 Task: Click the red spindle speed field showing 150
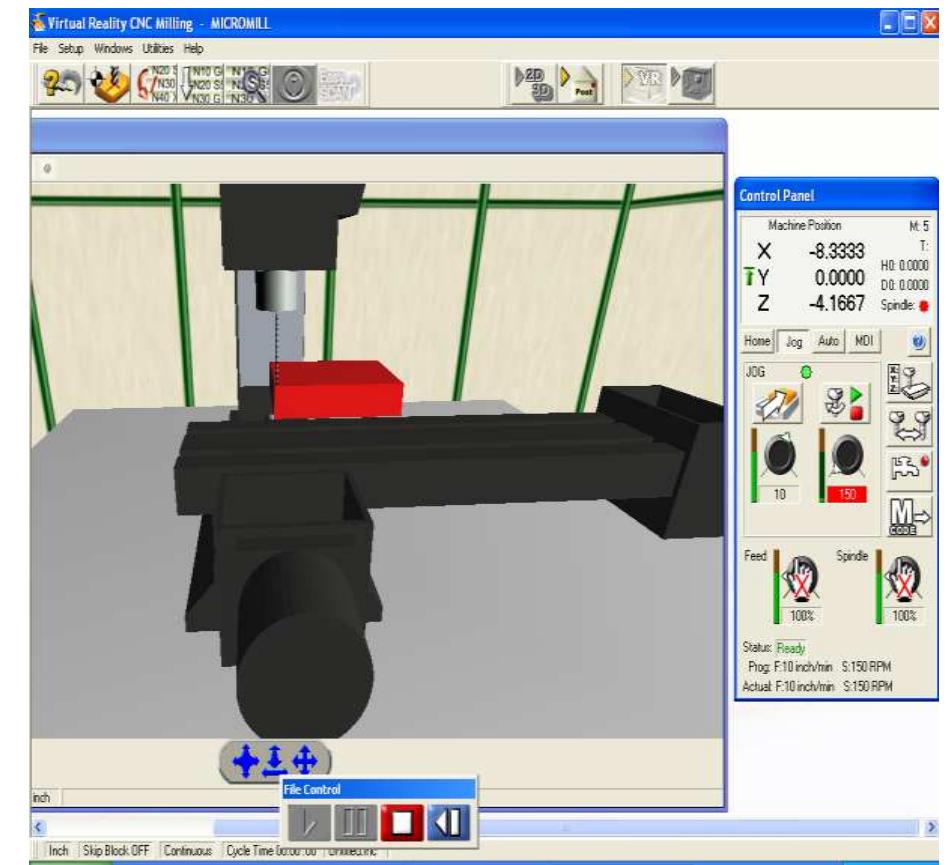pyautogui.click(x=847, y=495)
